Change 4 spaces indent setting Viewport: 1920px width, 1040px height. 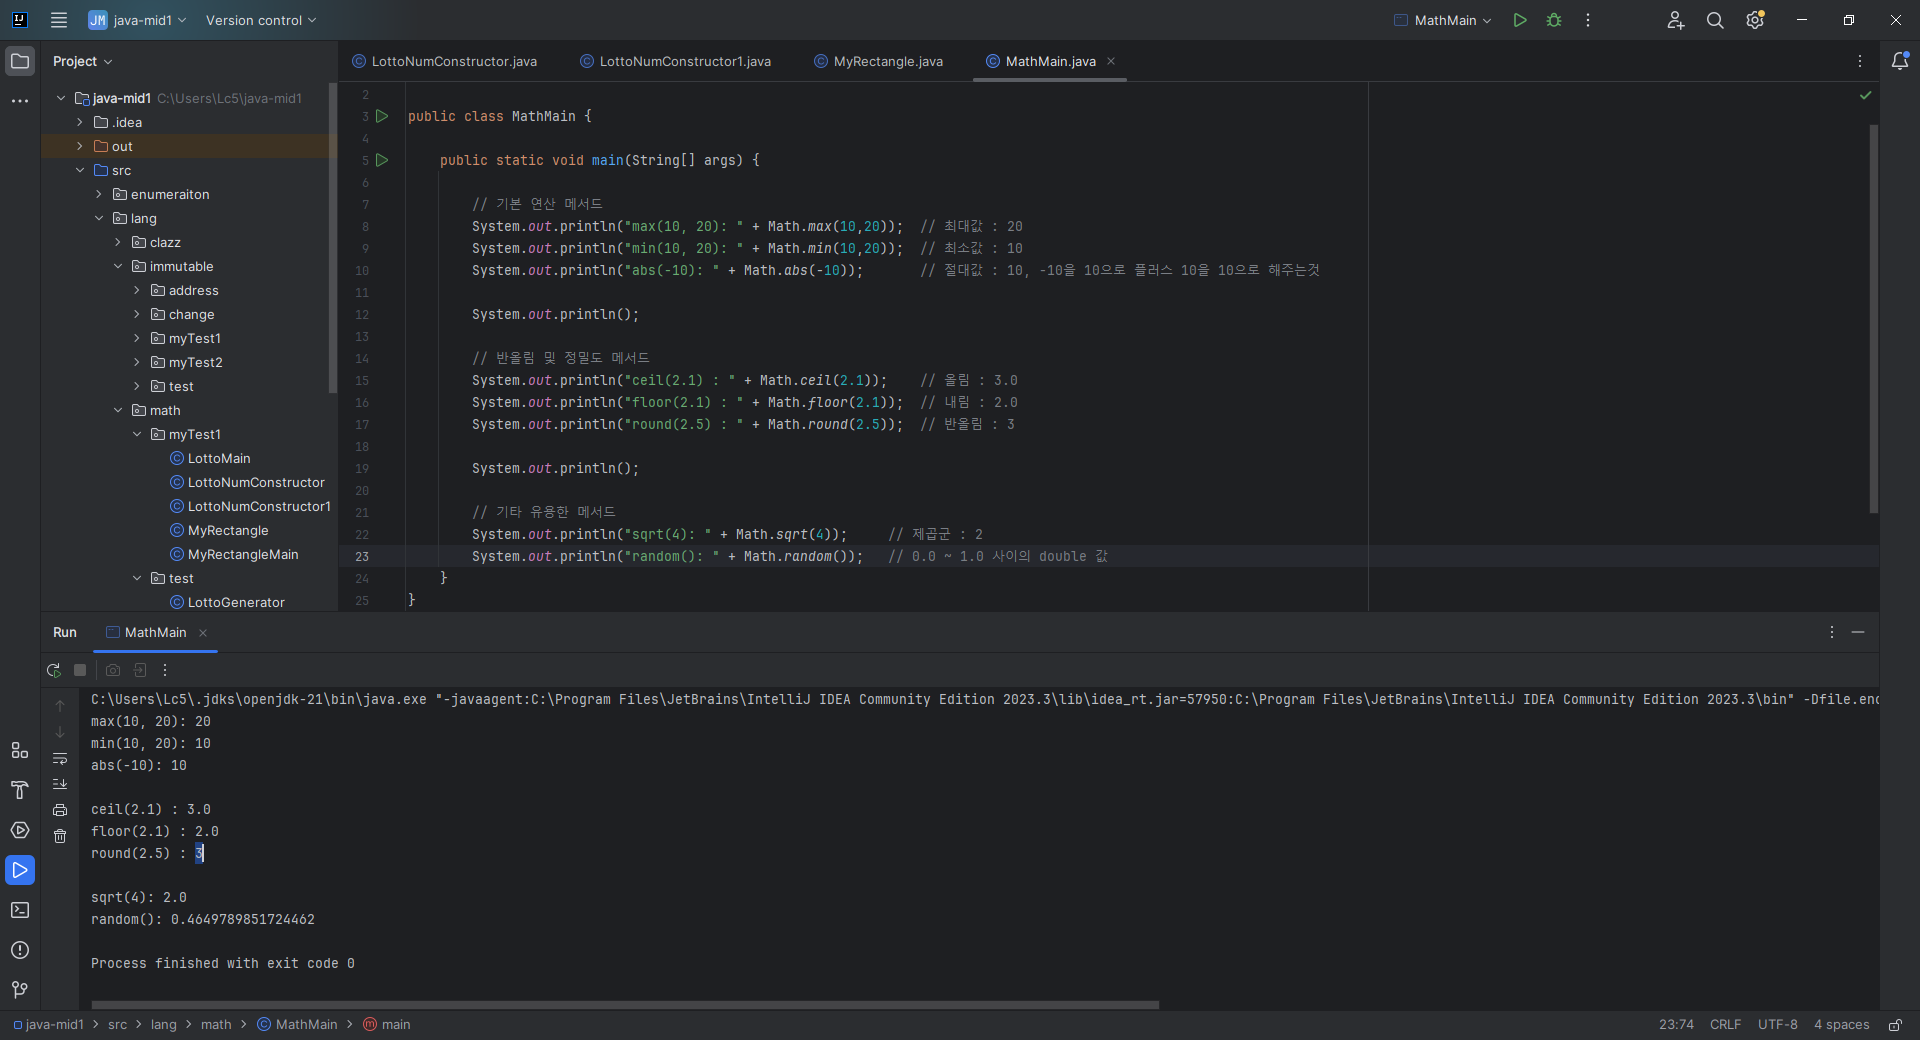pyautogui.click(x=1842, y=1024)
